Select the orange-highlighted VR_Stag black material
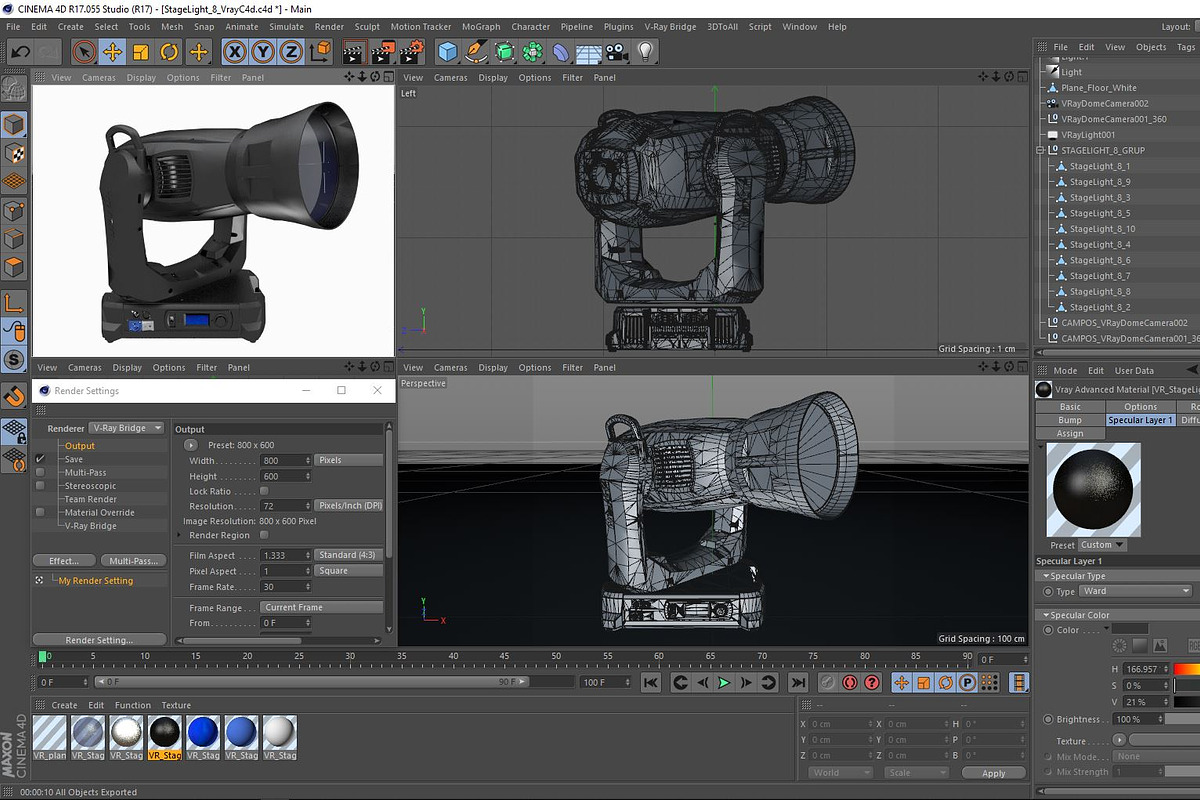Viewport: 1200px width, 800px height. coord(165,738)
